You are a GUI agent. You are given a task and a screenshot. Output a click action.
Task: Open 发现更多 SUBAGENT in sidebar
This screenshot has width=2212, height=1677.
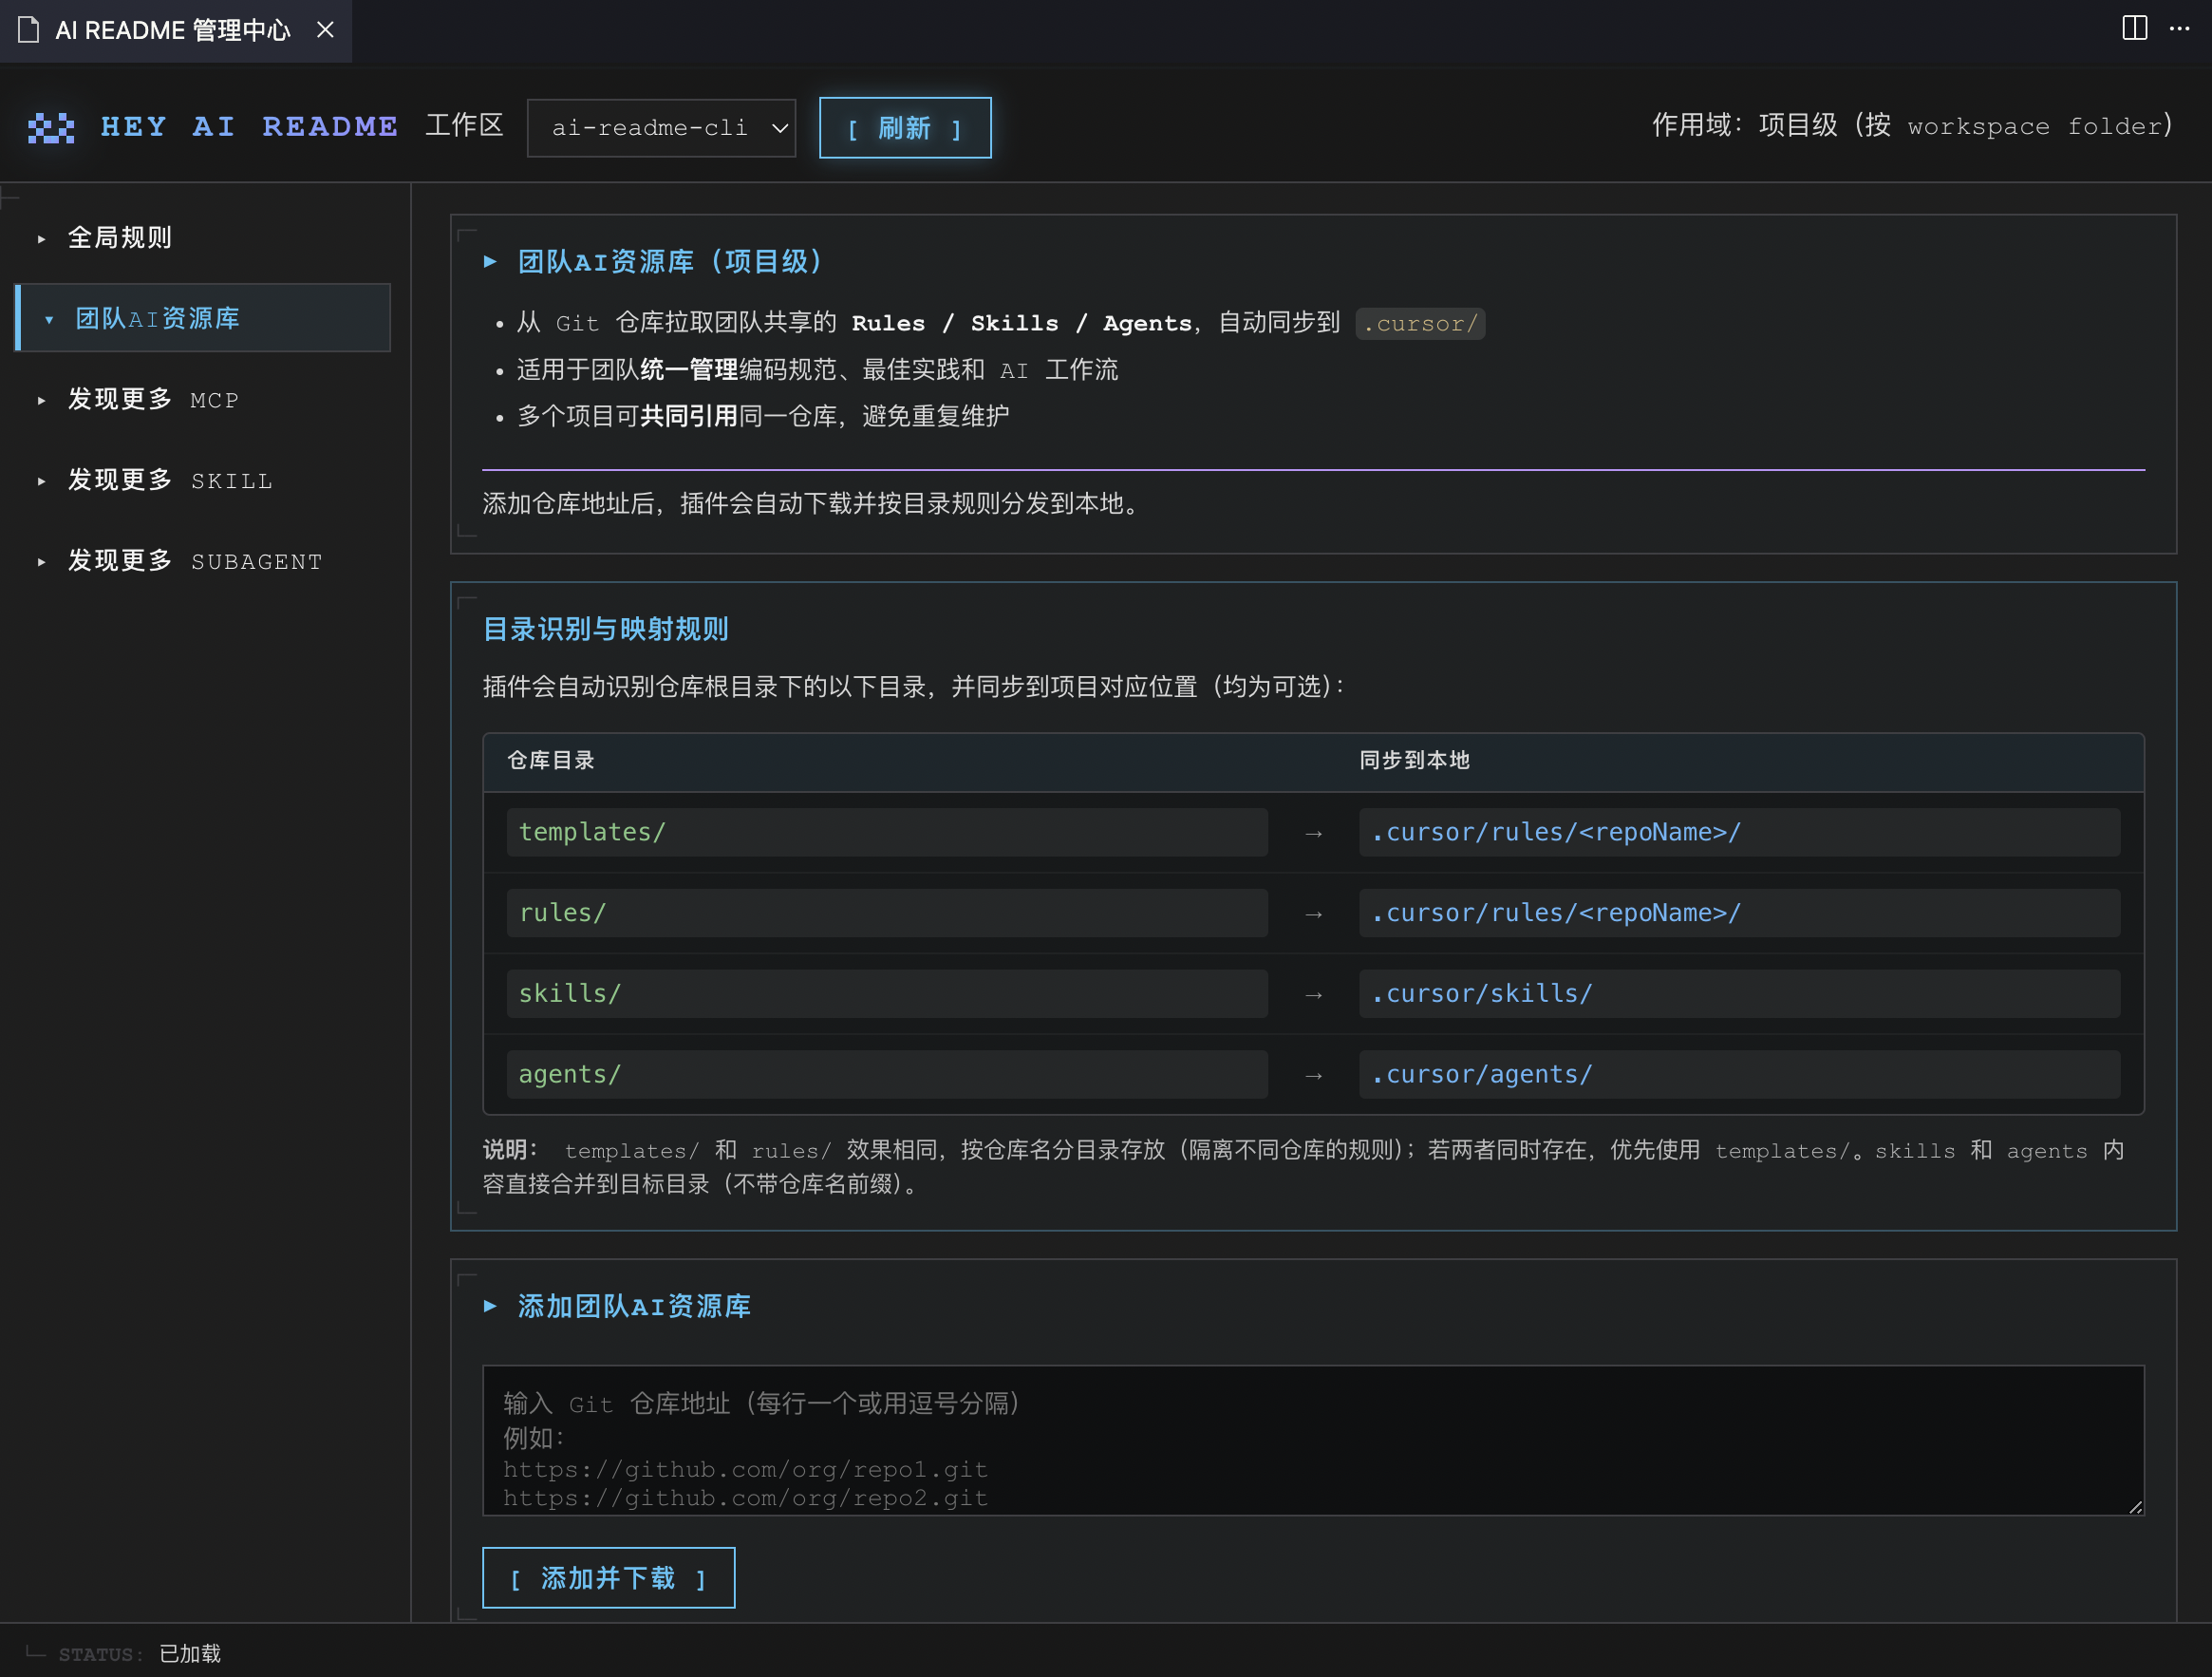click(203, 561)
